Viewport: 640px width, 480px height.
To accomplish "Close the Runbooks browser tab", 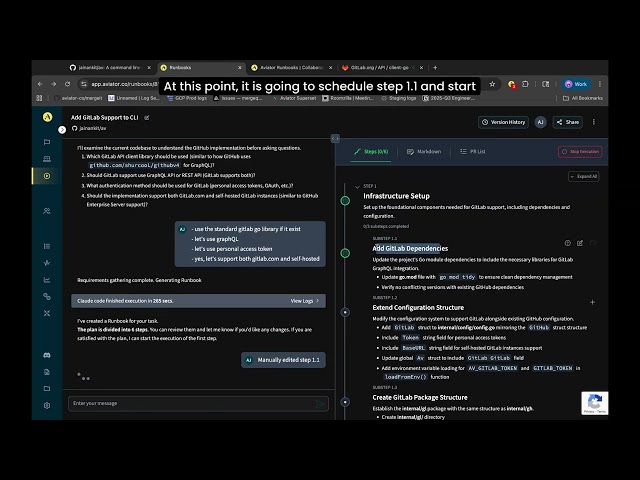I will 240,68.
